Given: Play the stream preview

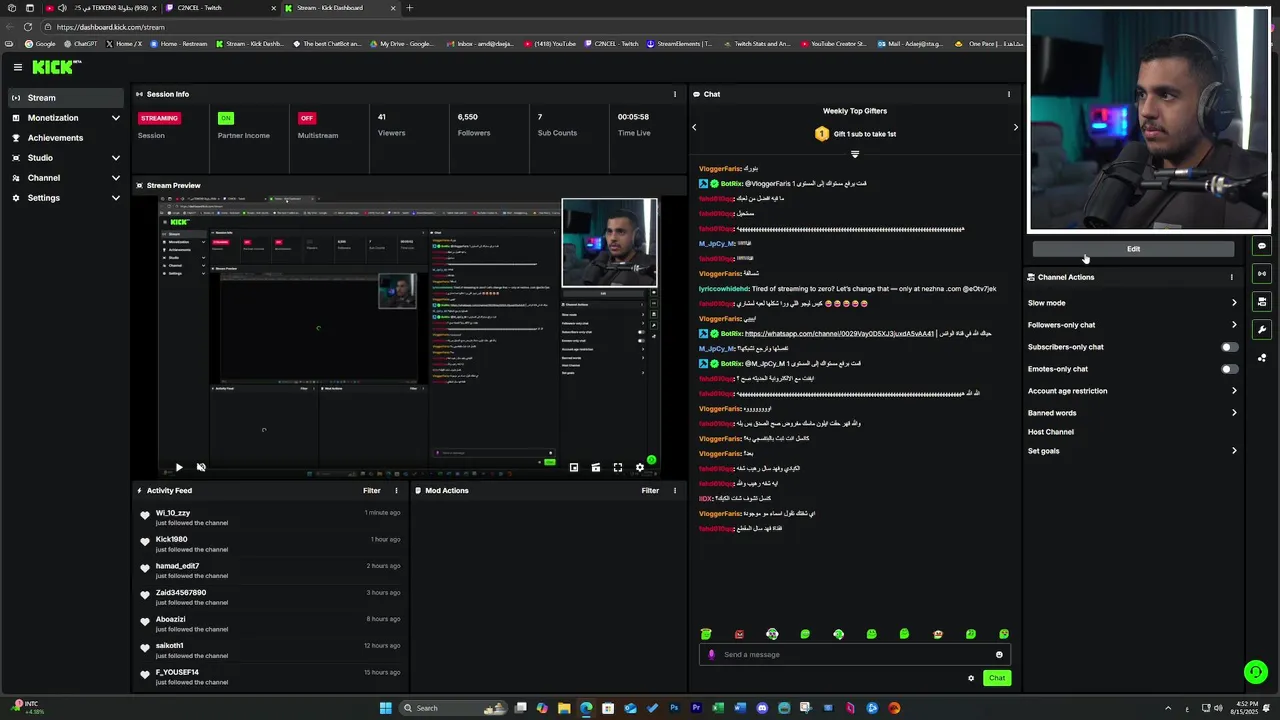Looking at the screenshot, I should point(179,467).
